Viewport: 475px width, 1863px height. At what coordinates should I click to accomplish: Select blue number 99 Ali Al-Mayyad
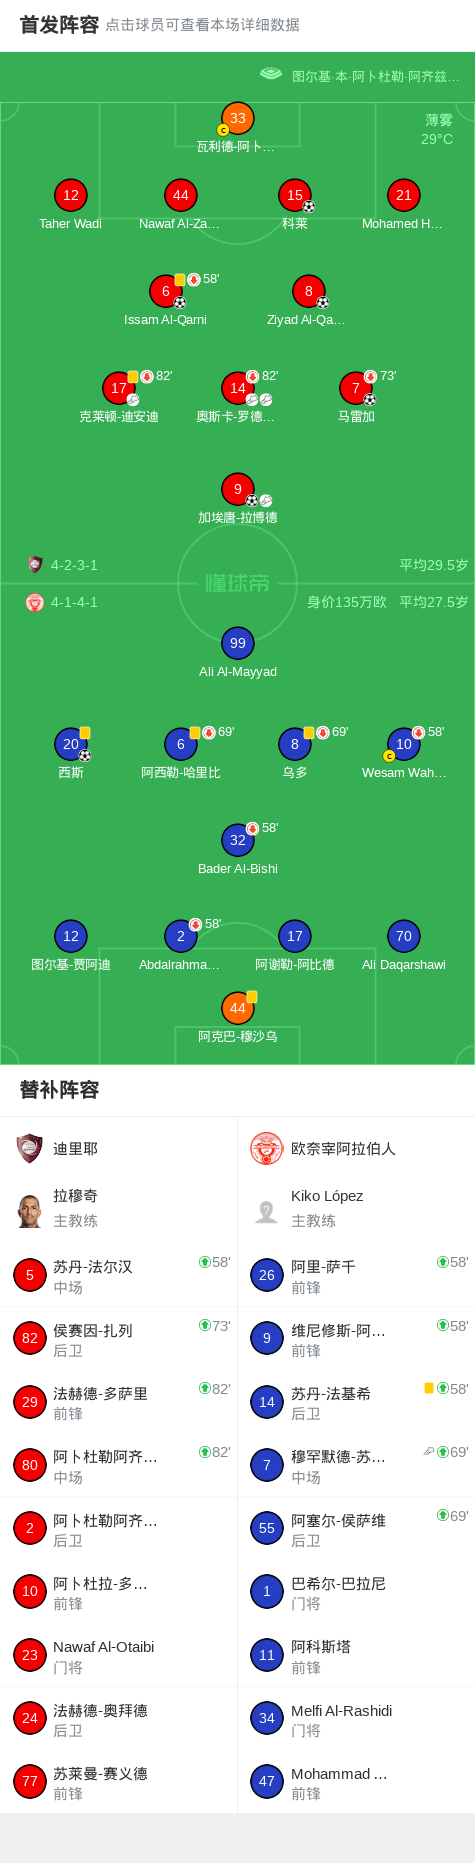(238, 643)
